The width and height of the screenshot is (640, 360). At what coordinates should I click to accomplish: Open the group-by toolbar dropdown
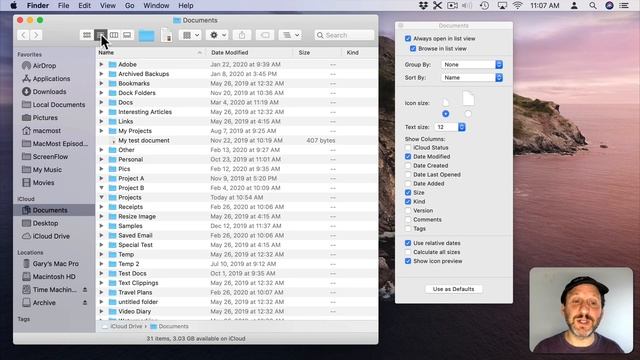190,35
